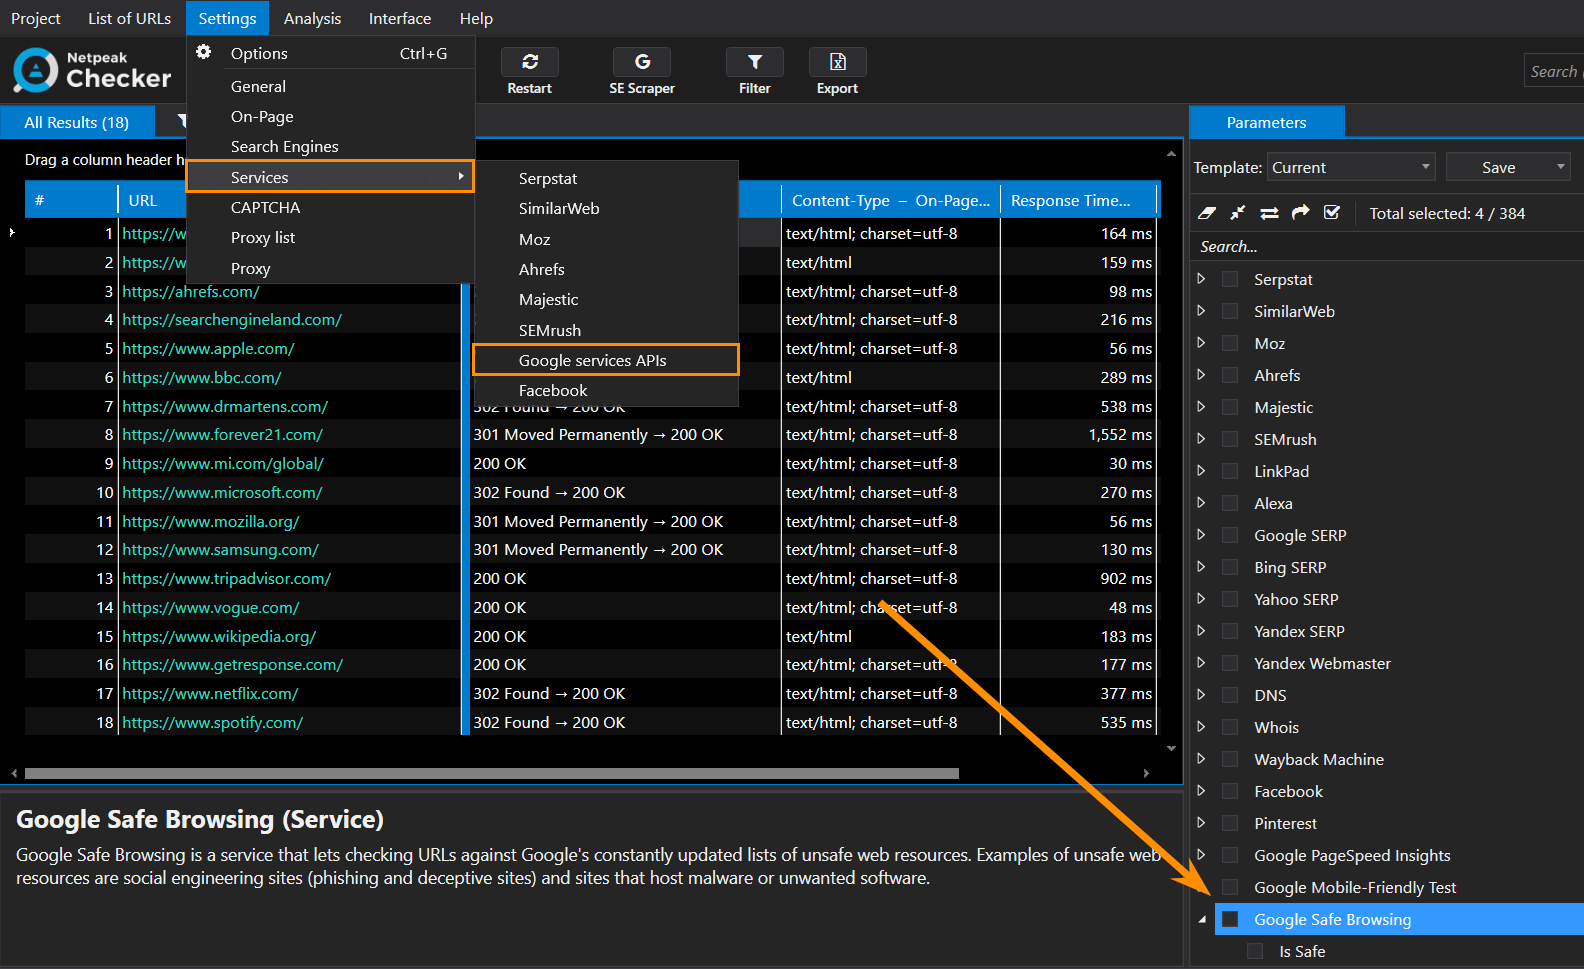Image resolution: width=1584 pixels, height=969 pixels.
Task: Switch to All Results (18) tab
Action: tap(77, 122)
